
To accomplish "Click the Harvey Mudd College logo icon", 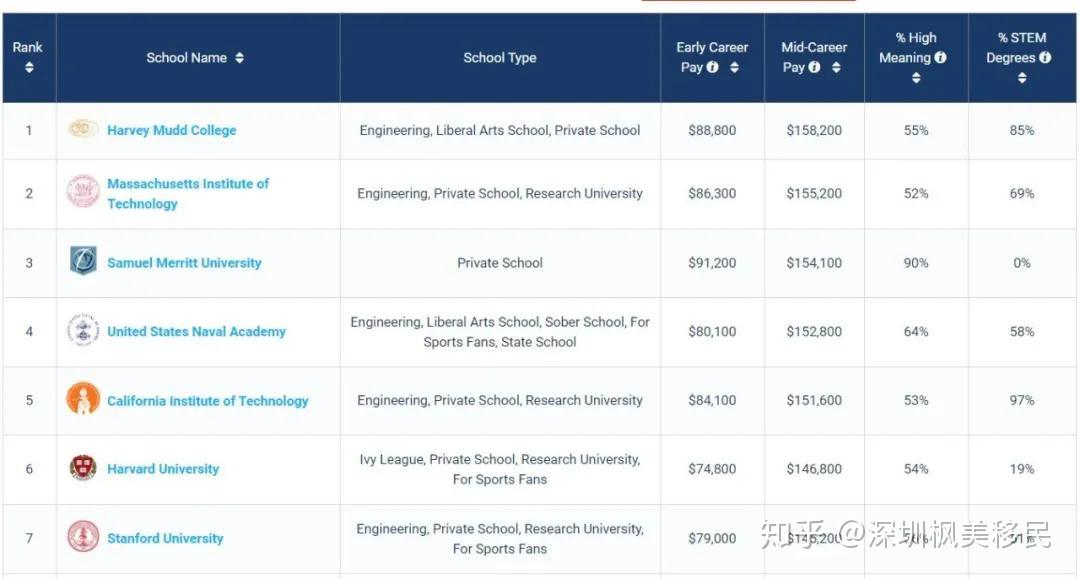I will (83, 129).
